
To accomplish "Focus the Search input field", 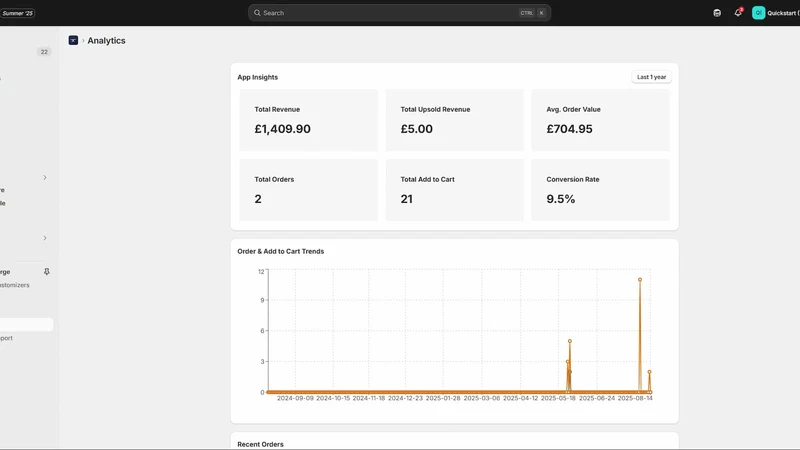I will pos(399,13).
